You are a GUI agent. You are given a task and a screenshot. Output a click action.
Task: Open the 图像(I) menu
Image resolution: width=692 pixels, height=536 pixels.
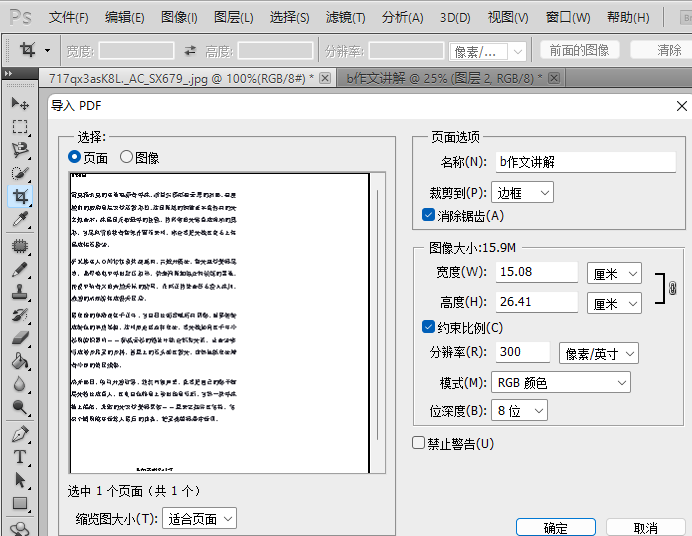179,18
